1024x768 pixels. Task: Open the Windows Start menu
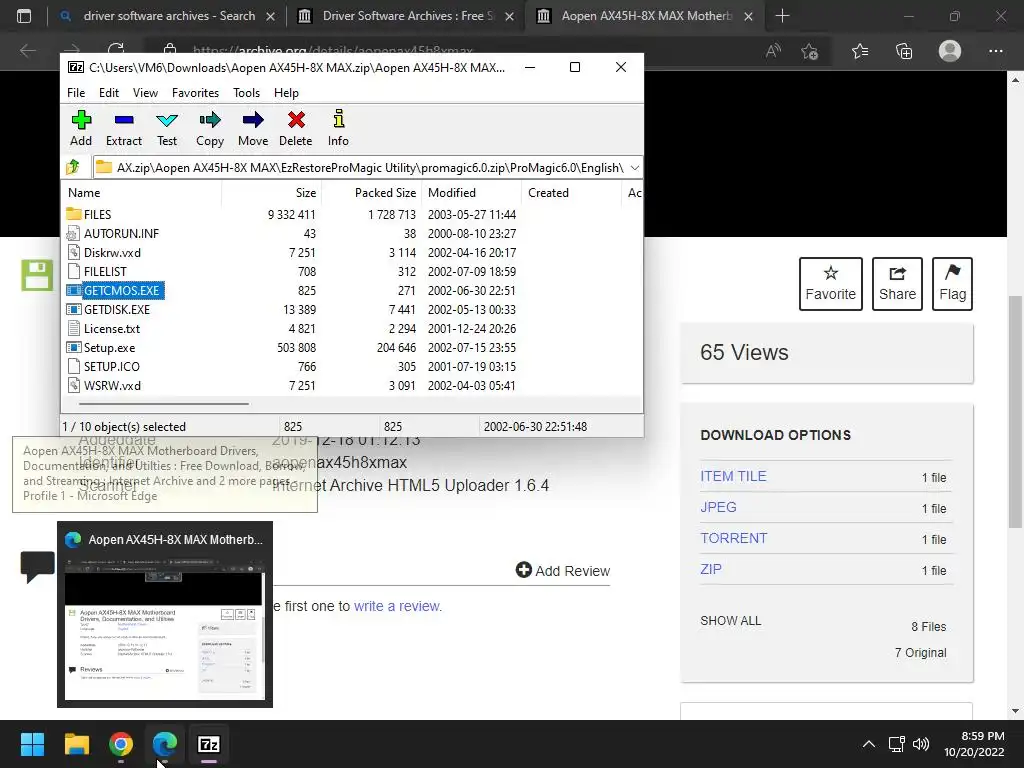point(32,744)
